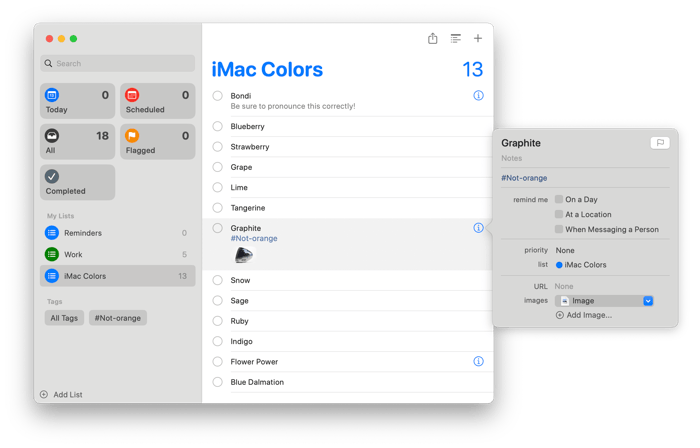Enable remind me On a Day checkbox
Screen dimensions: 700x448
click(x=558, y=199)
